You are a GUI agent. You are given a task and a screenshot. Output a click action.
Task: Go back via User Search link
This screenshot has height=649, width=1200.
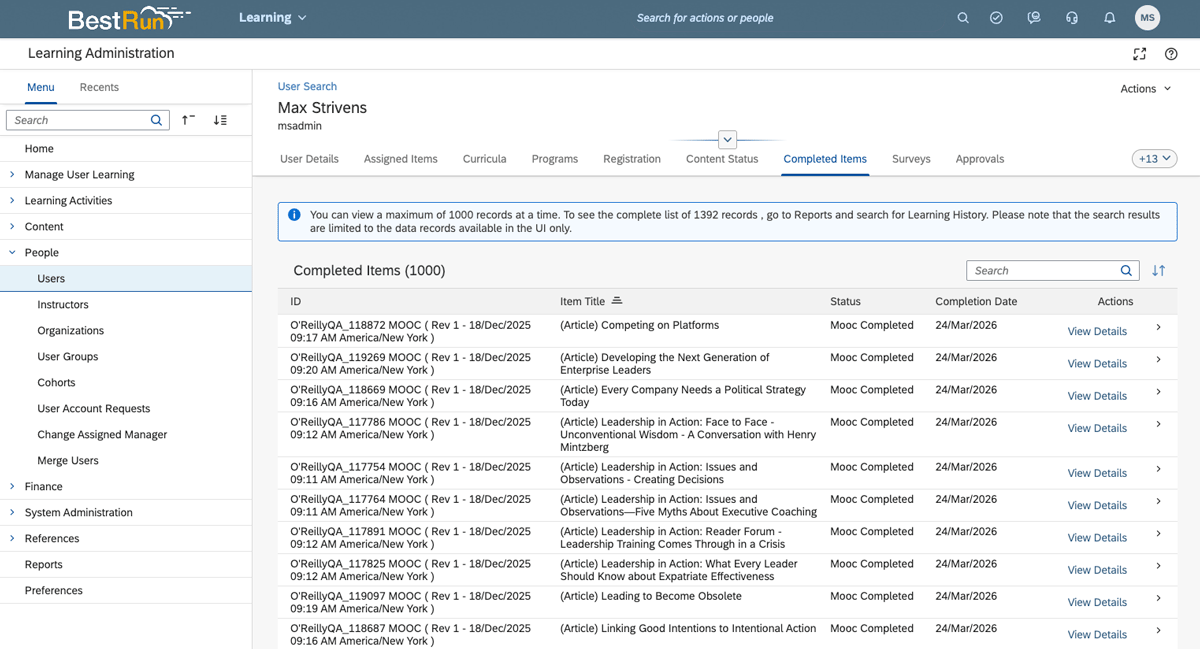click(x=307, y=87)
